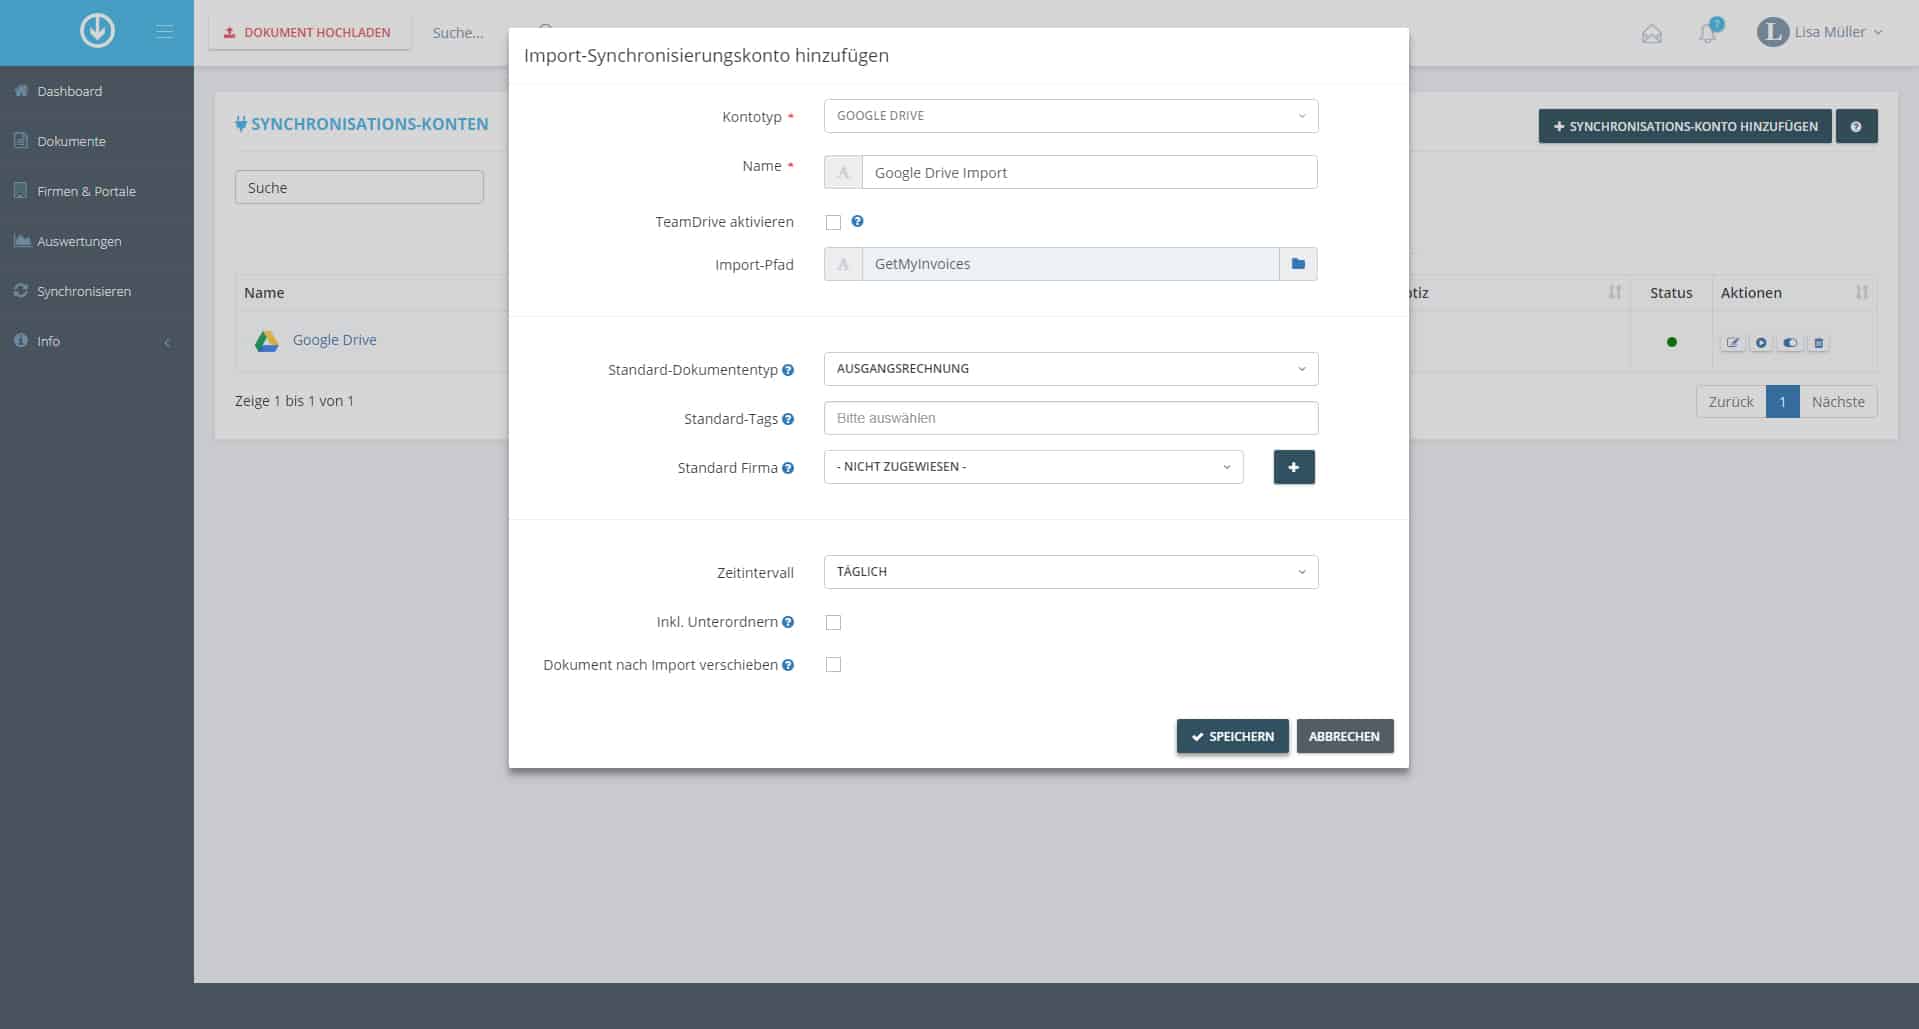This screenshot has height=1029, width=1919.
Task: Click Synchronisations-Konto hinzufügen button
Action: [x=1685, y=126]
